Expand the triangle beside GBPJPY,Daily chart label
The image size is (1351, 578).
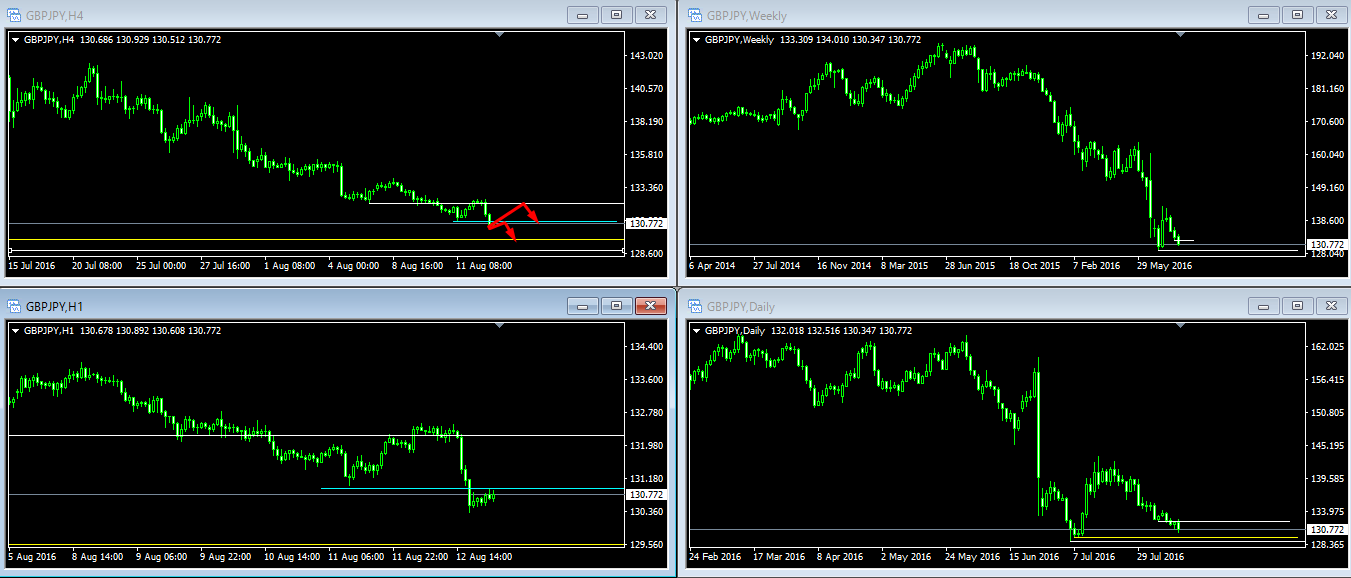click(x=696, y=331)
